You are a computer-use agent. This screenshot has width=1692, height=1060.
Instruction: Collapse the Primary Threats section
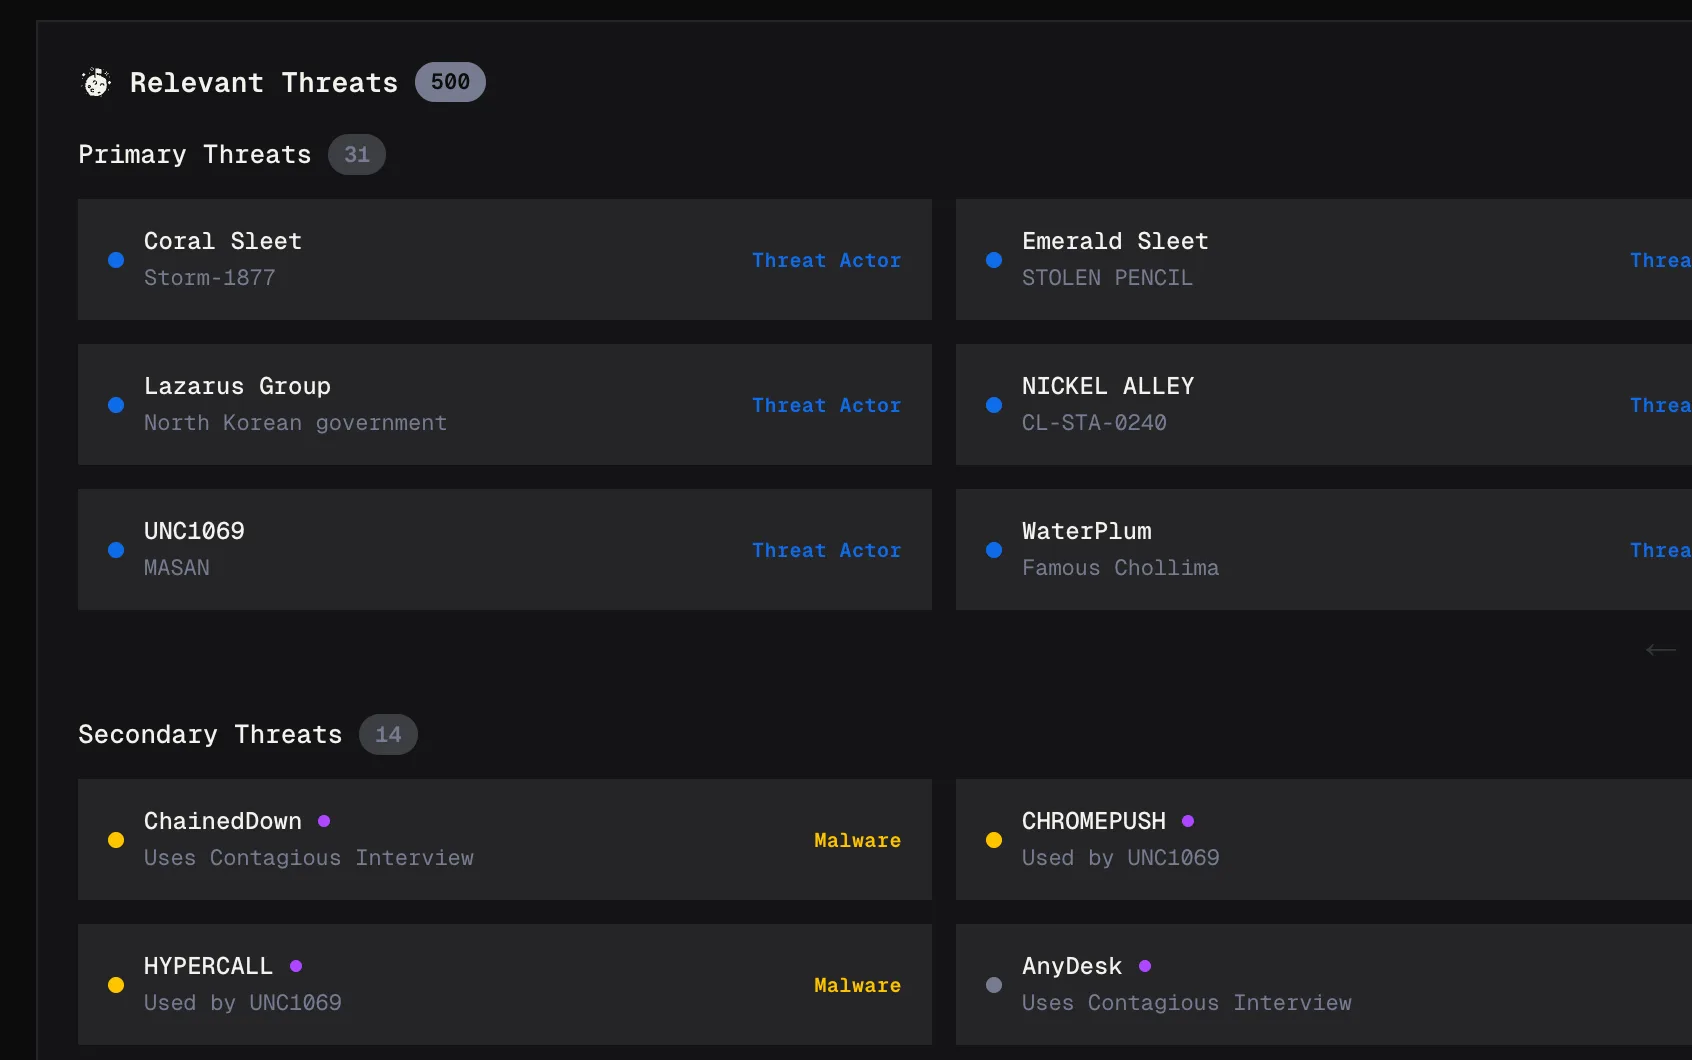pos(193,154)
